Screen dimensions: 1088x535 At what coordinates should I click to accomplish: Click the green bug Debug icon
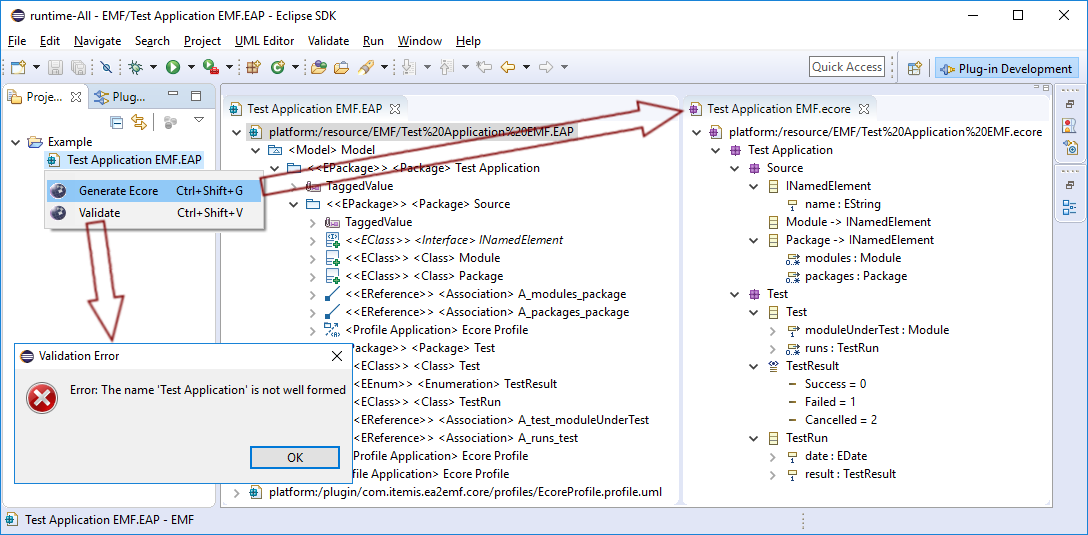pyautogui.click(x=135, y=67)
